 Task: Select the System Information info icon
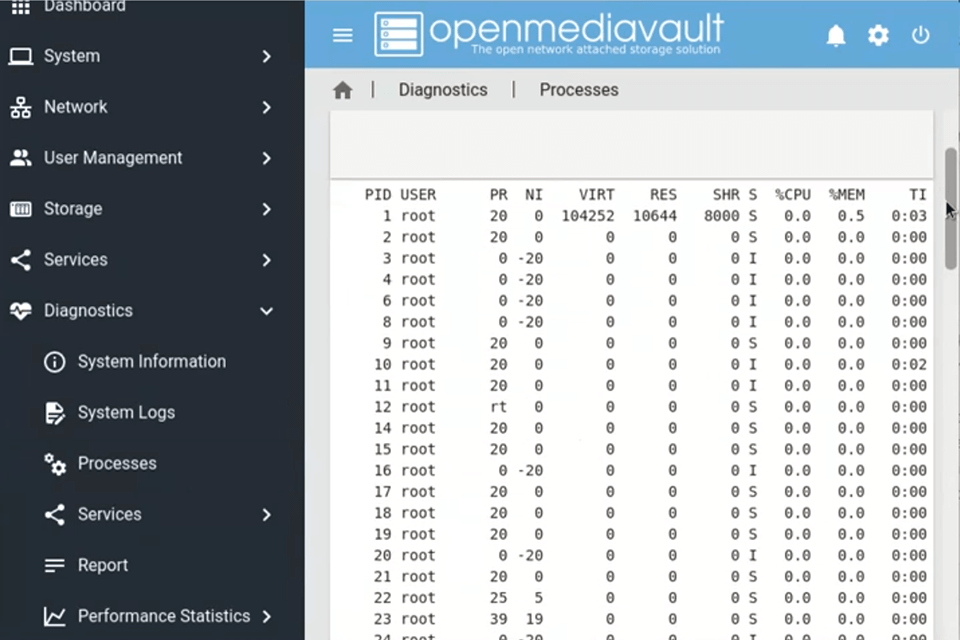pos(54,361)
